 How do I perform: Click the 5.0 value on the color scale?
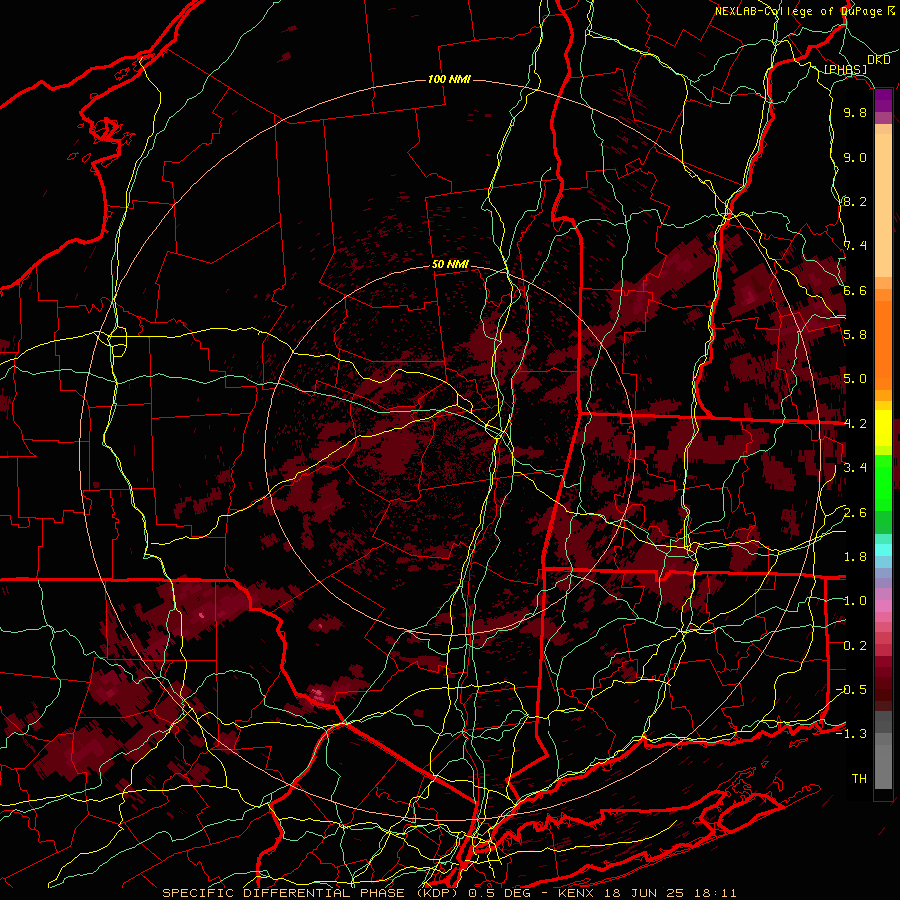pos(855,379)
